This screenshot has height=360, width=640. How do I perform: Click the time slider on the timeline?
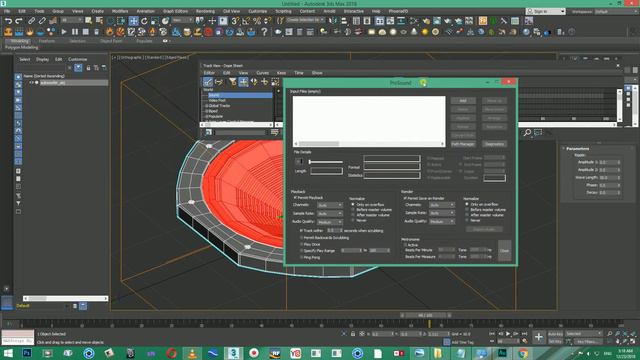coord(426,315)
